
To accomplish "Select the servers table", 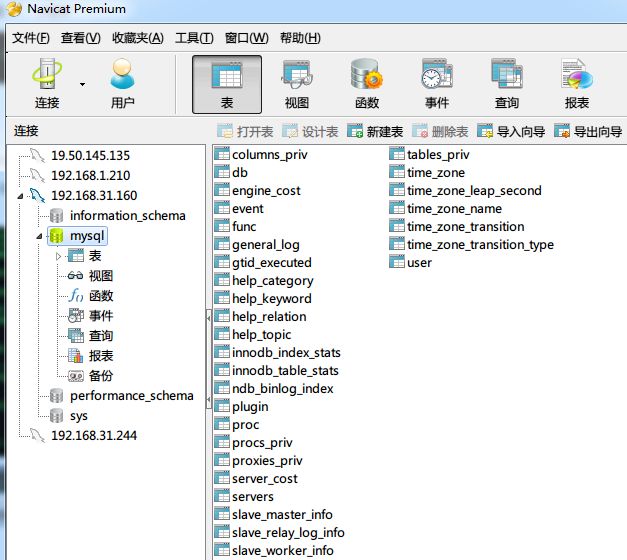I will click(x=253, y=496).
